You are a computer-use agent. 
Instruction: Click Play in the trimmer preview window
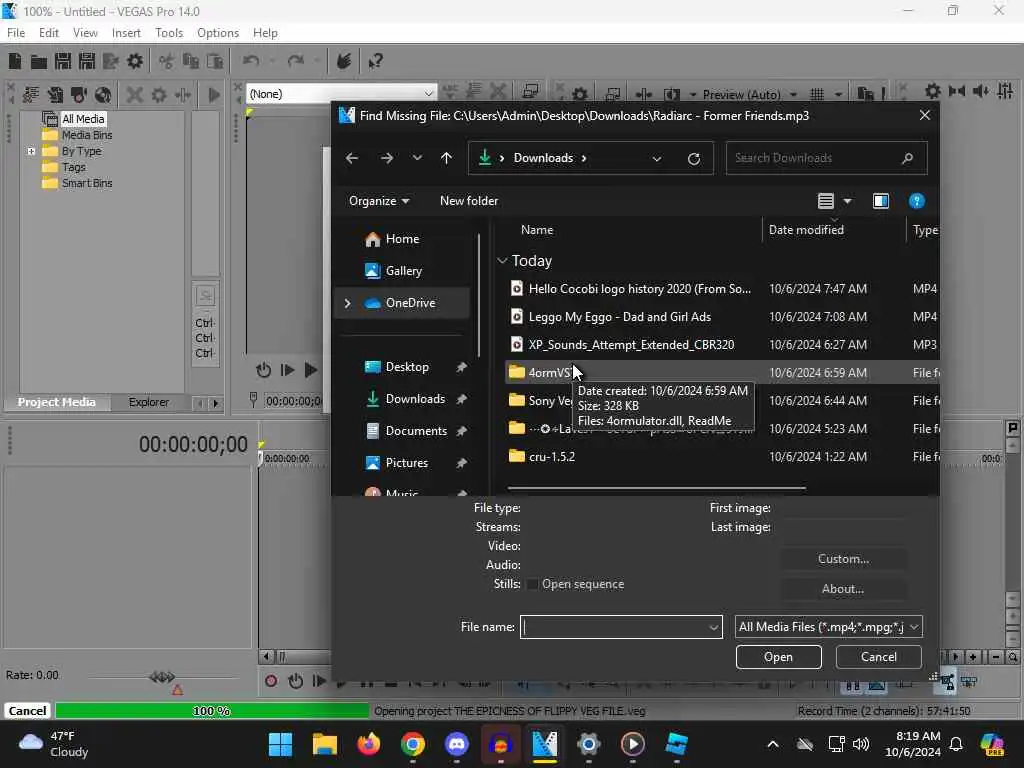point(311,370)
